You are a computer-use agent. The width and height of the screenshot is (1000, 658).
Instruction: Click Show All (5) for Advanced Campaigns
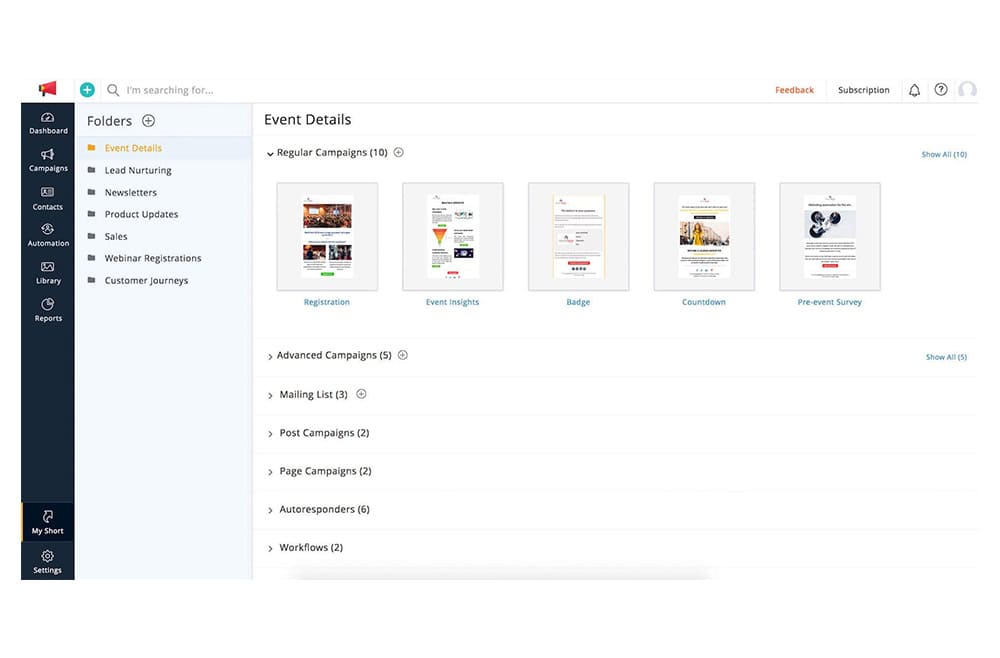(946, 357)
